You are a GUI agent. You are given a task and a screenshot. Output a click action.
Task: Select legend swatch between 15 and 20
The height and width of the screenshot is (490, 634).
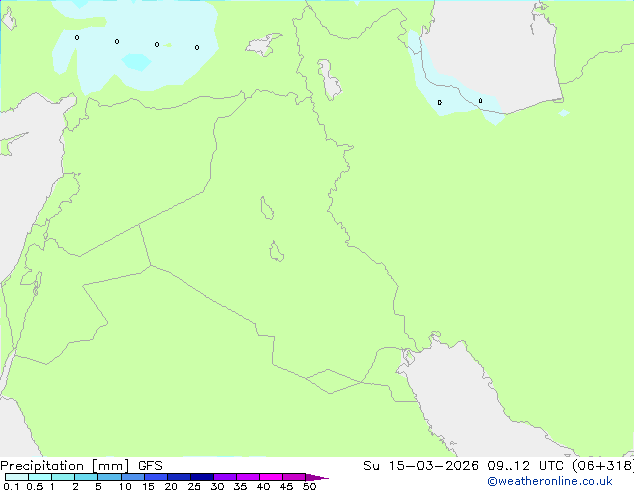point(156,477)
